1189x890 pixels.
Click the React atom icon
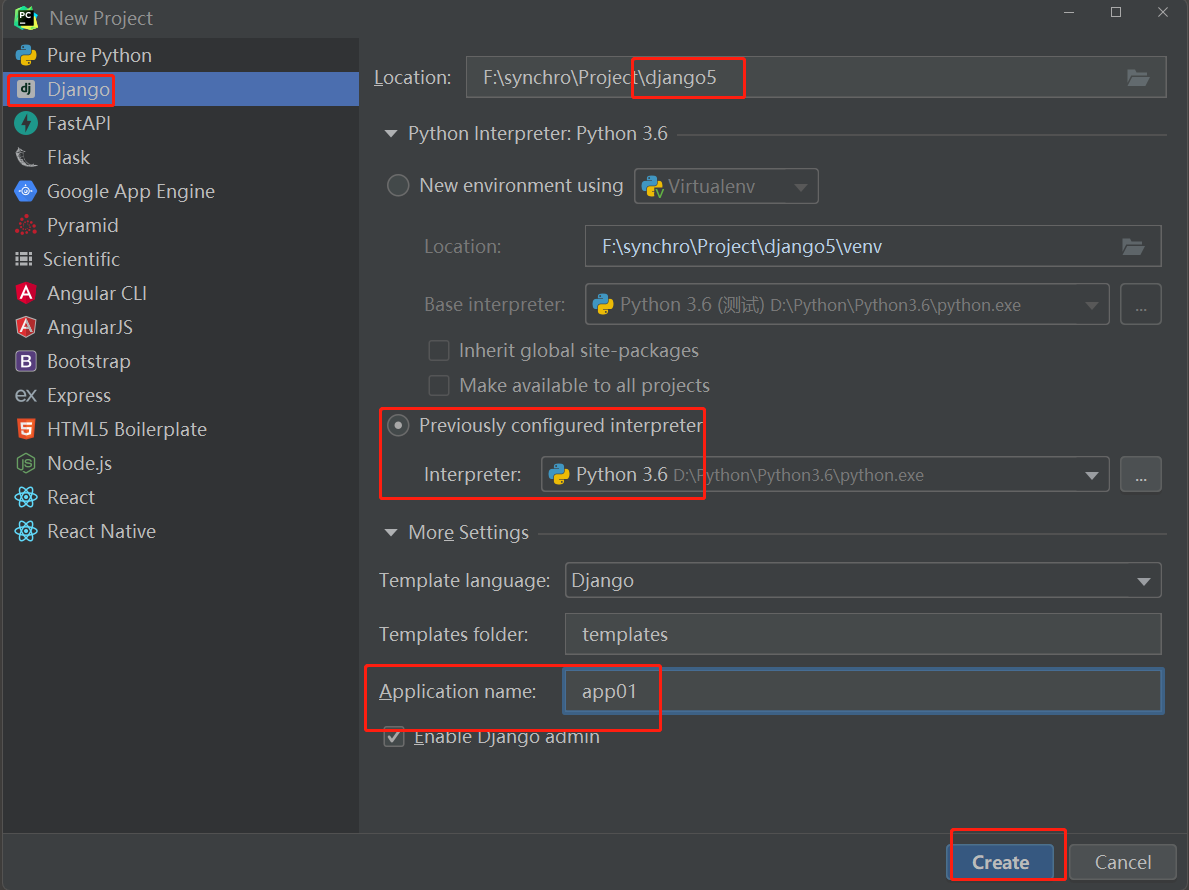26,497
